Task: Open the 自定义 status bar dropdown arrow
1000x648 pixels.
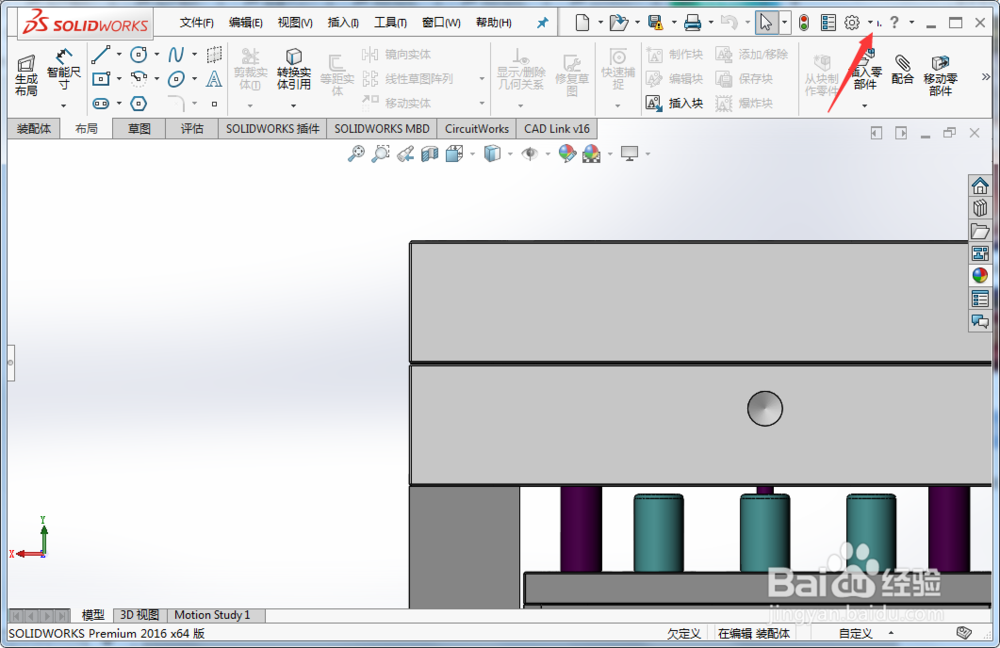Action: (891, 633)
